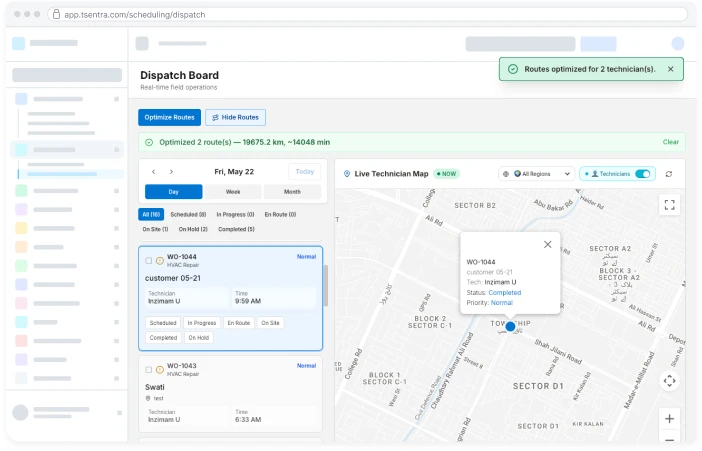
Task: Open the WO-1043 Swati work order card
Action: coord(231,394)
